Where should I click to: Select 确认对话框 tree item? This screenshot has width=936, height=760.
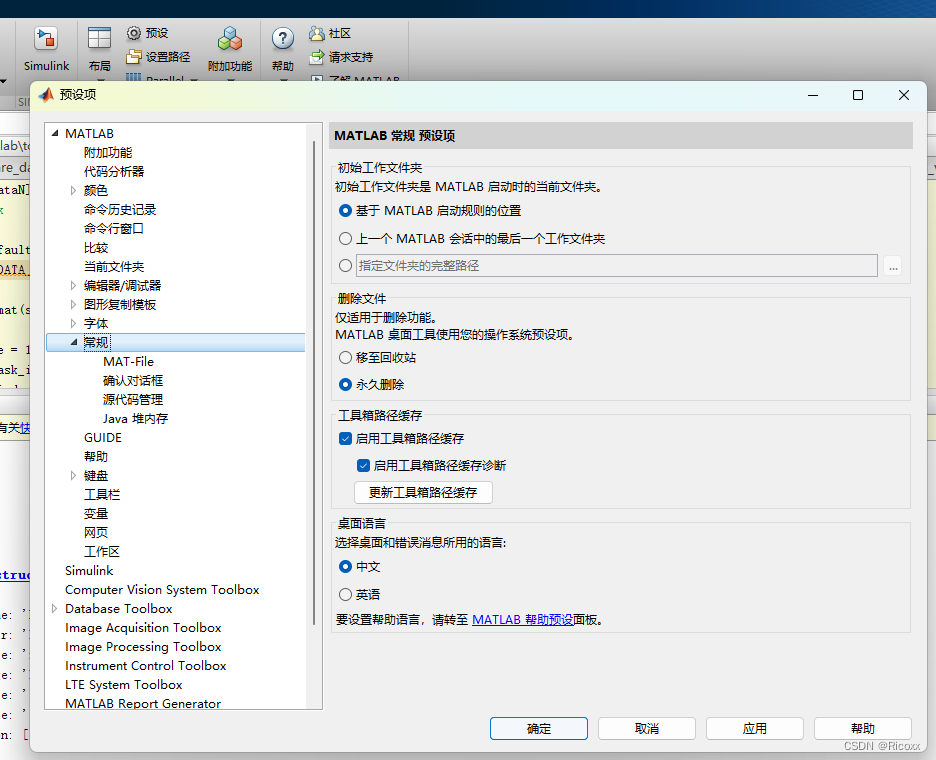point(133,381)
